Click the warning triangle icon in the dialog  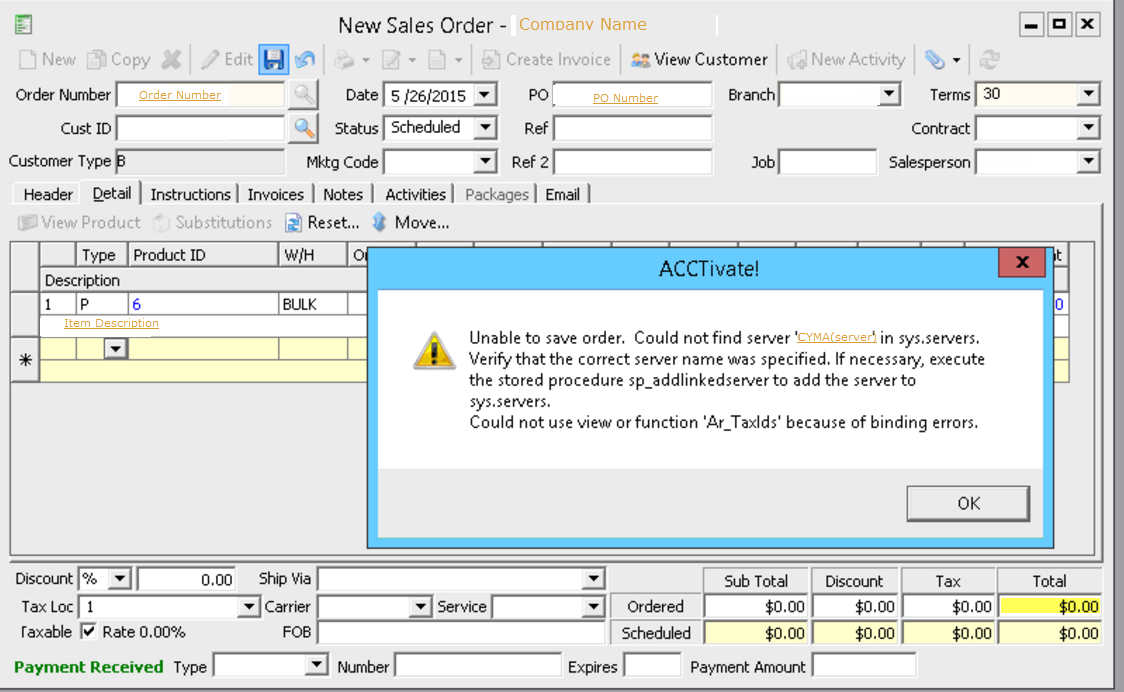pyautogui.click(x=434, y=351)
